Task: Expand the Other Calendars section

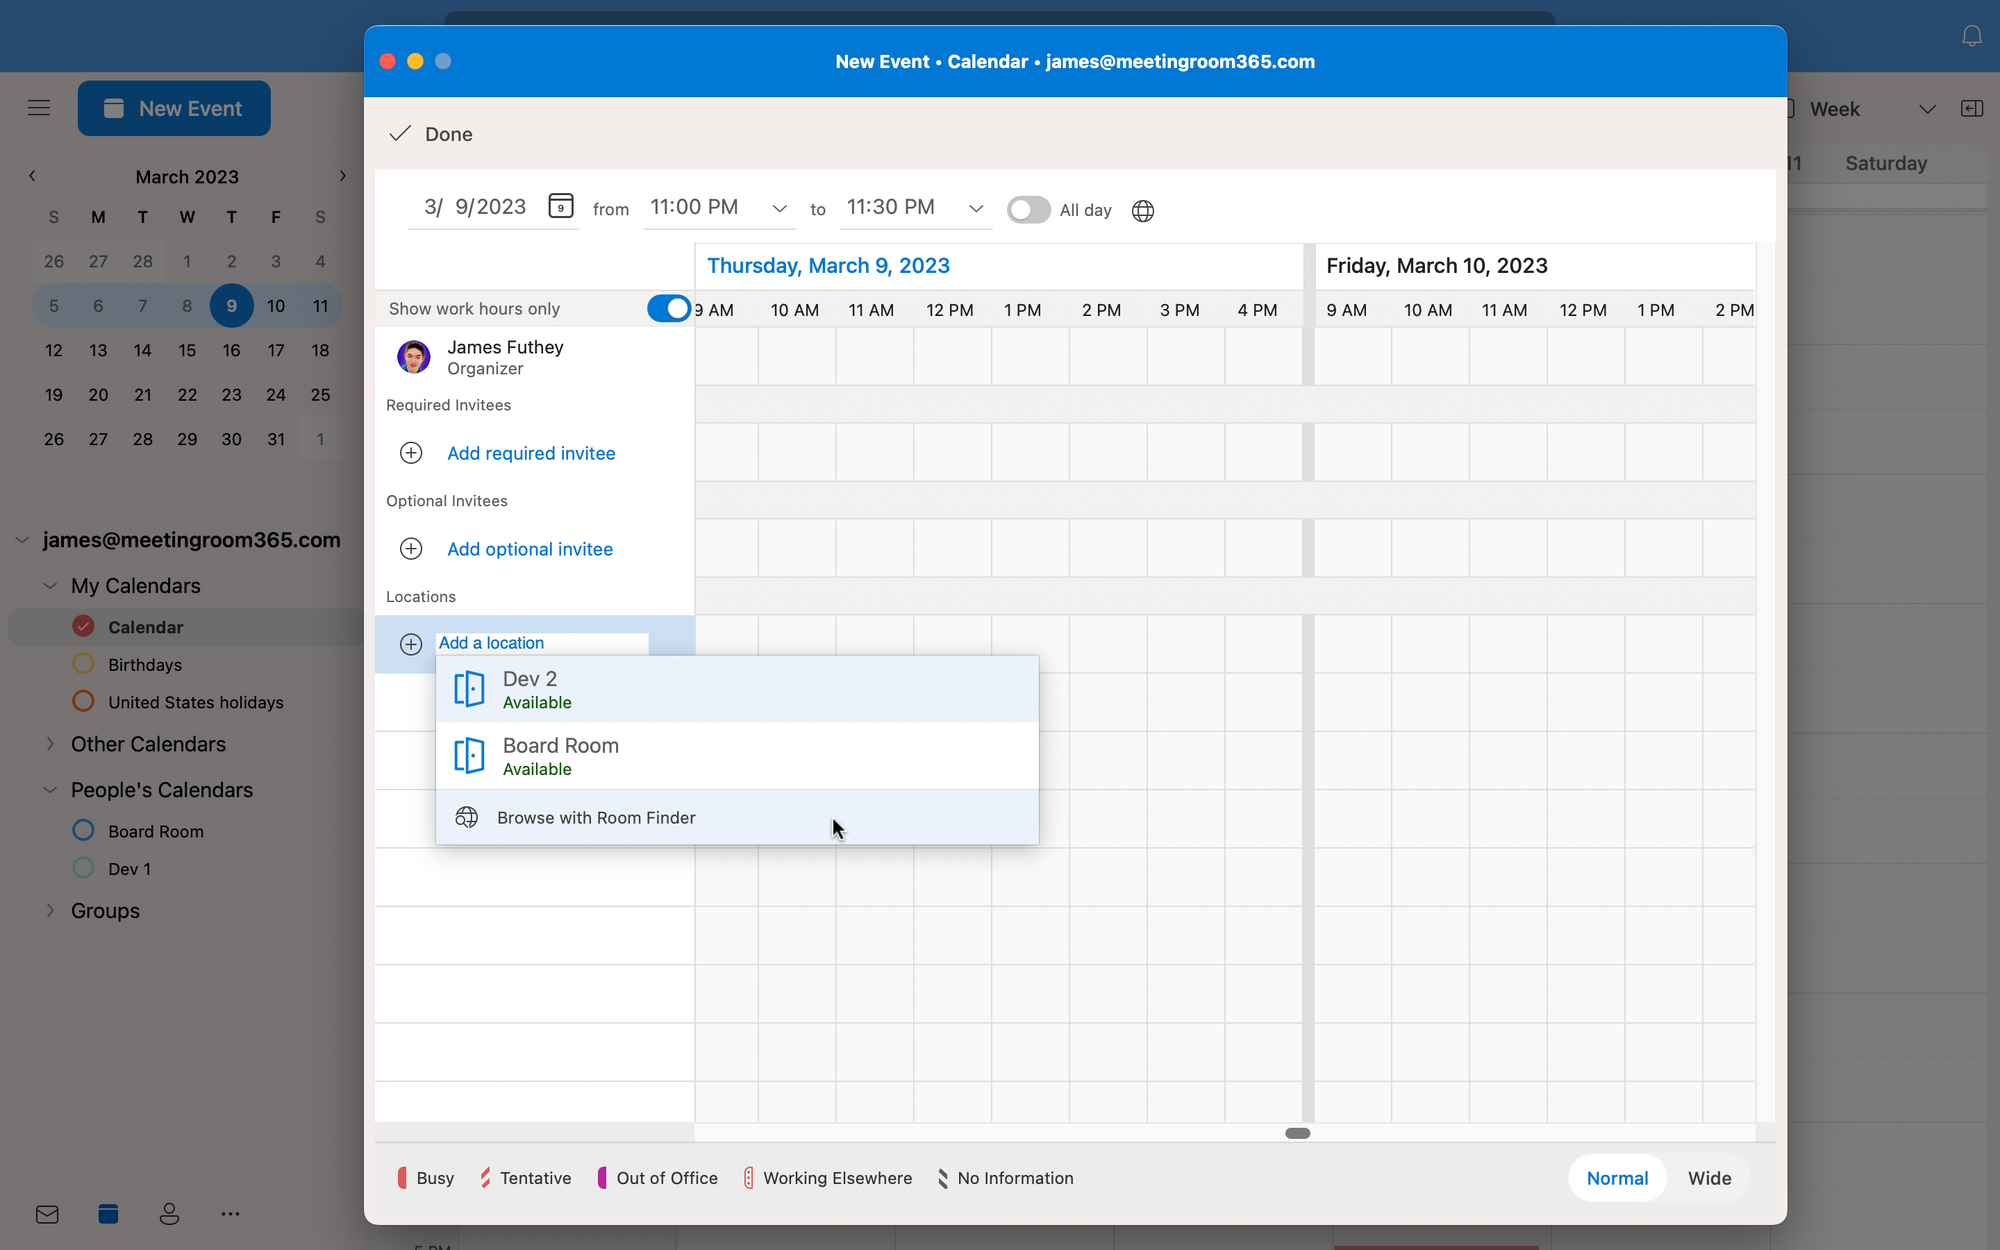Action: tap(50, 743)
